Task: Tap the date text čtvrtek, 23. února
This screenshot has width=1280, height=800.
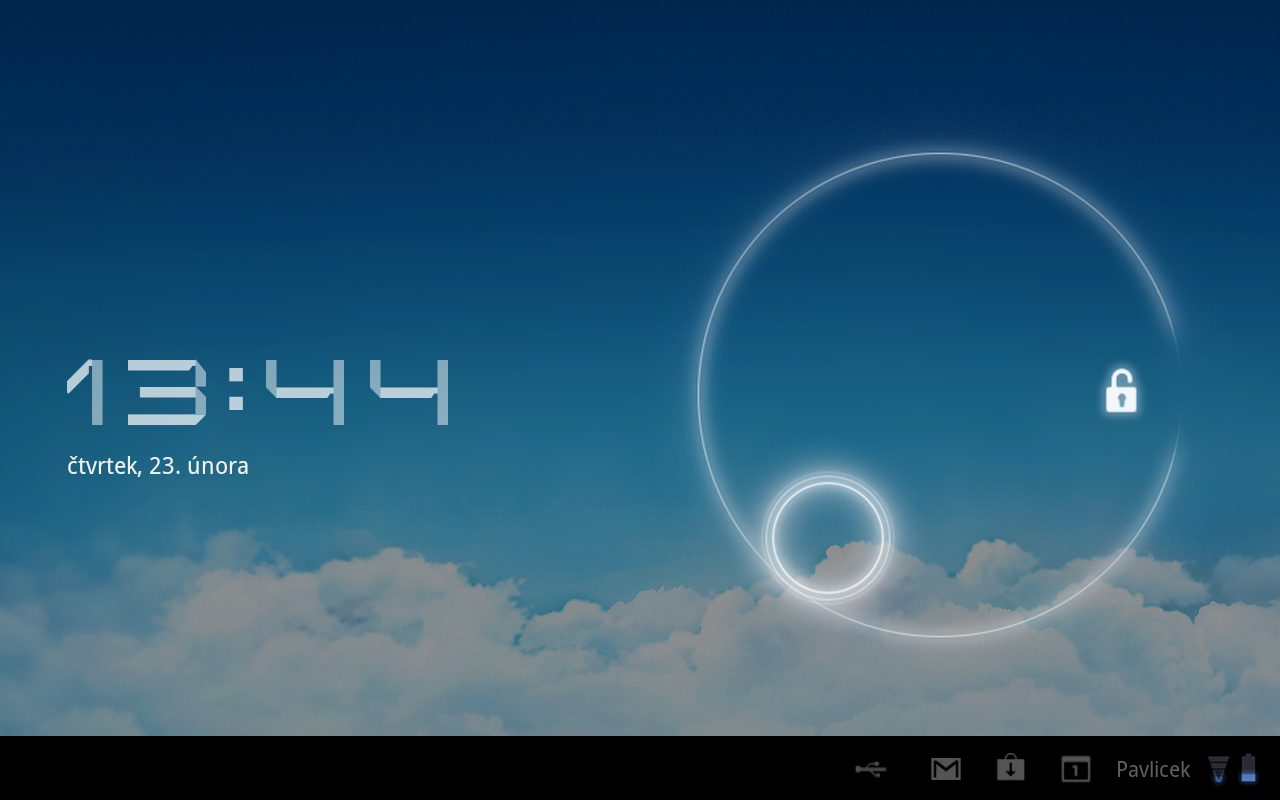Action: click(158, 466)
